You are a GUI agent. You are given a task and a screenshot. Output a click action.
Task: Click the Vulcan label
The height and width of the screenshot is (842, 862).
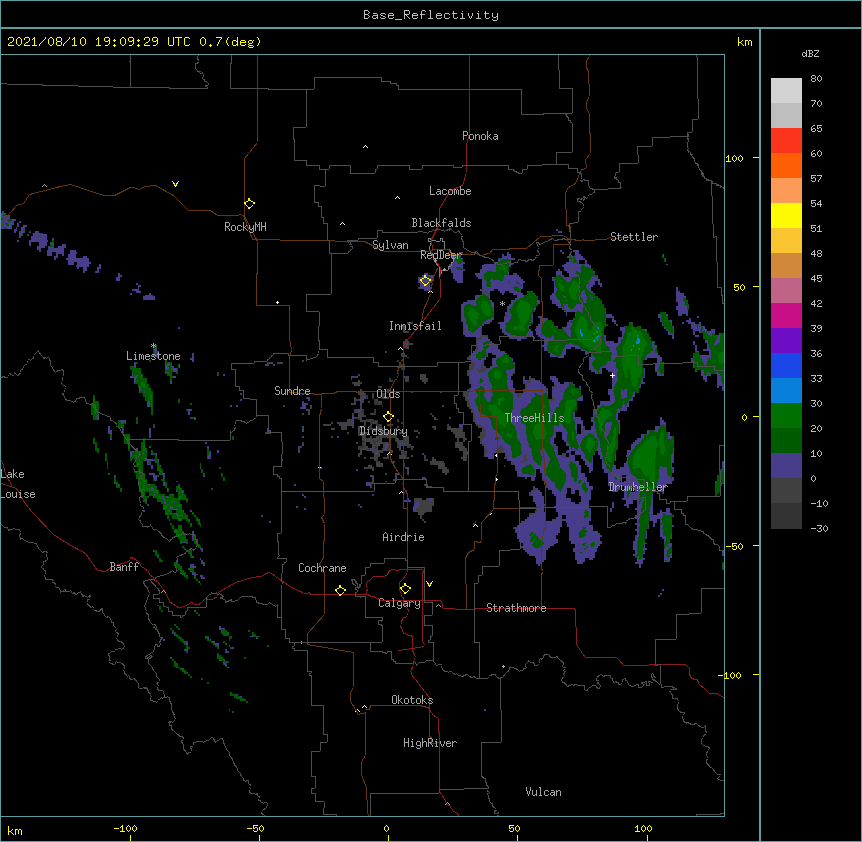pos(543,792)
